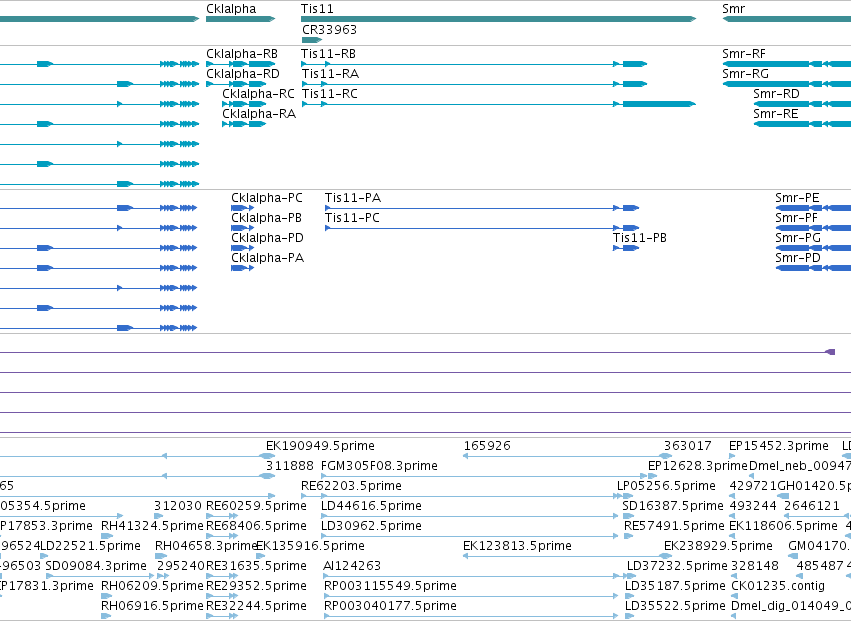
Task: Select EST SD09084.3prime
Action: click(96, 567)
